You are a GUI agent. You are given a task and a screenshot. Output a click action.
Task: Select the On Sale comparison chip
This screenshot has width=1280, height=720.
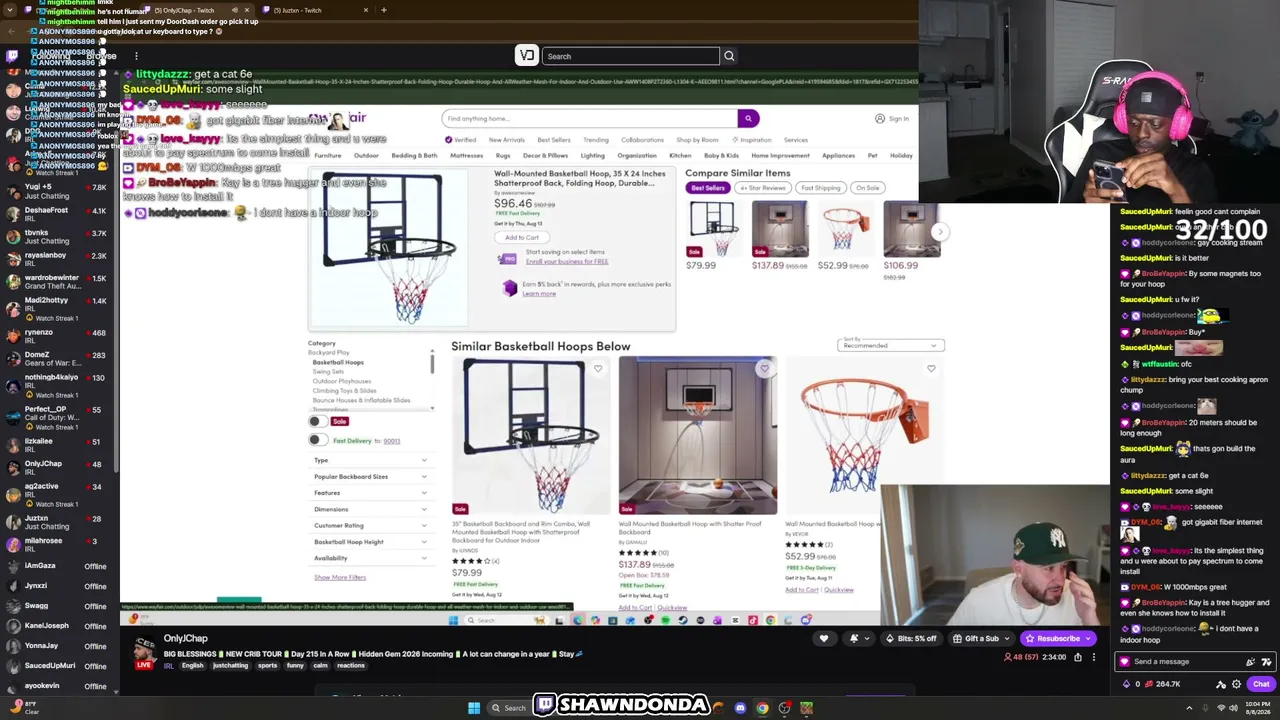pyautogui.click(x=867, y=188)
